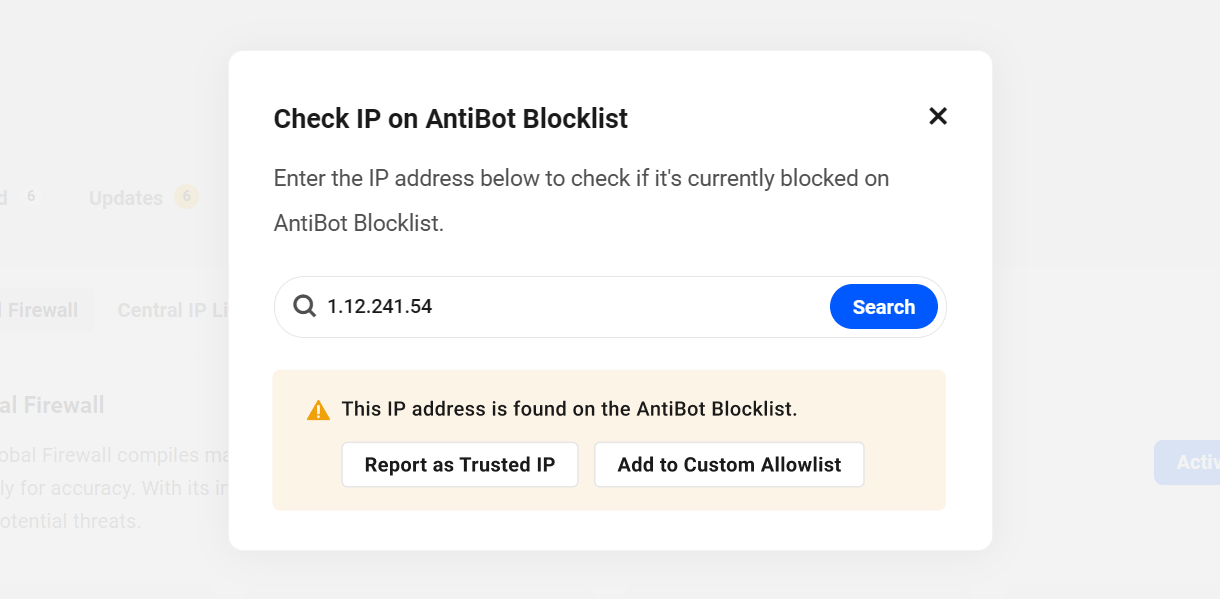
Task: Click the instruction text starting with Enter the IP
Action: point(581,179)
